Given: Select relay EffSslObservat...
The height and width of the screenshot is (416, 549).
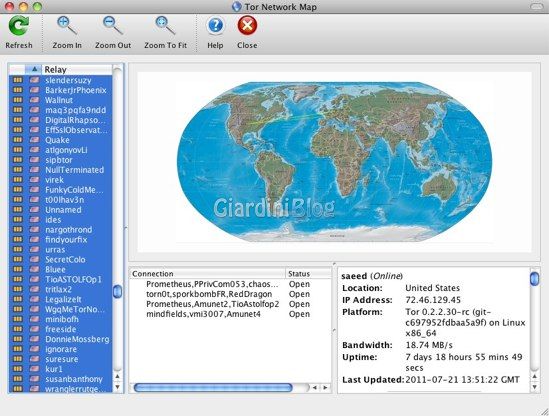Looking at the screenshot, I should [x=76, y=130].
